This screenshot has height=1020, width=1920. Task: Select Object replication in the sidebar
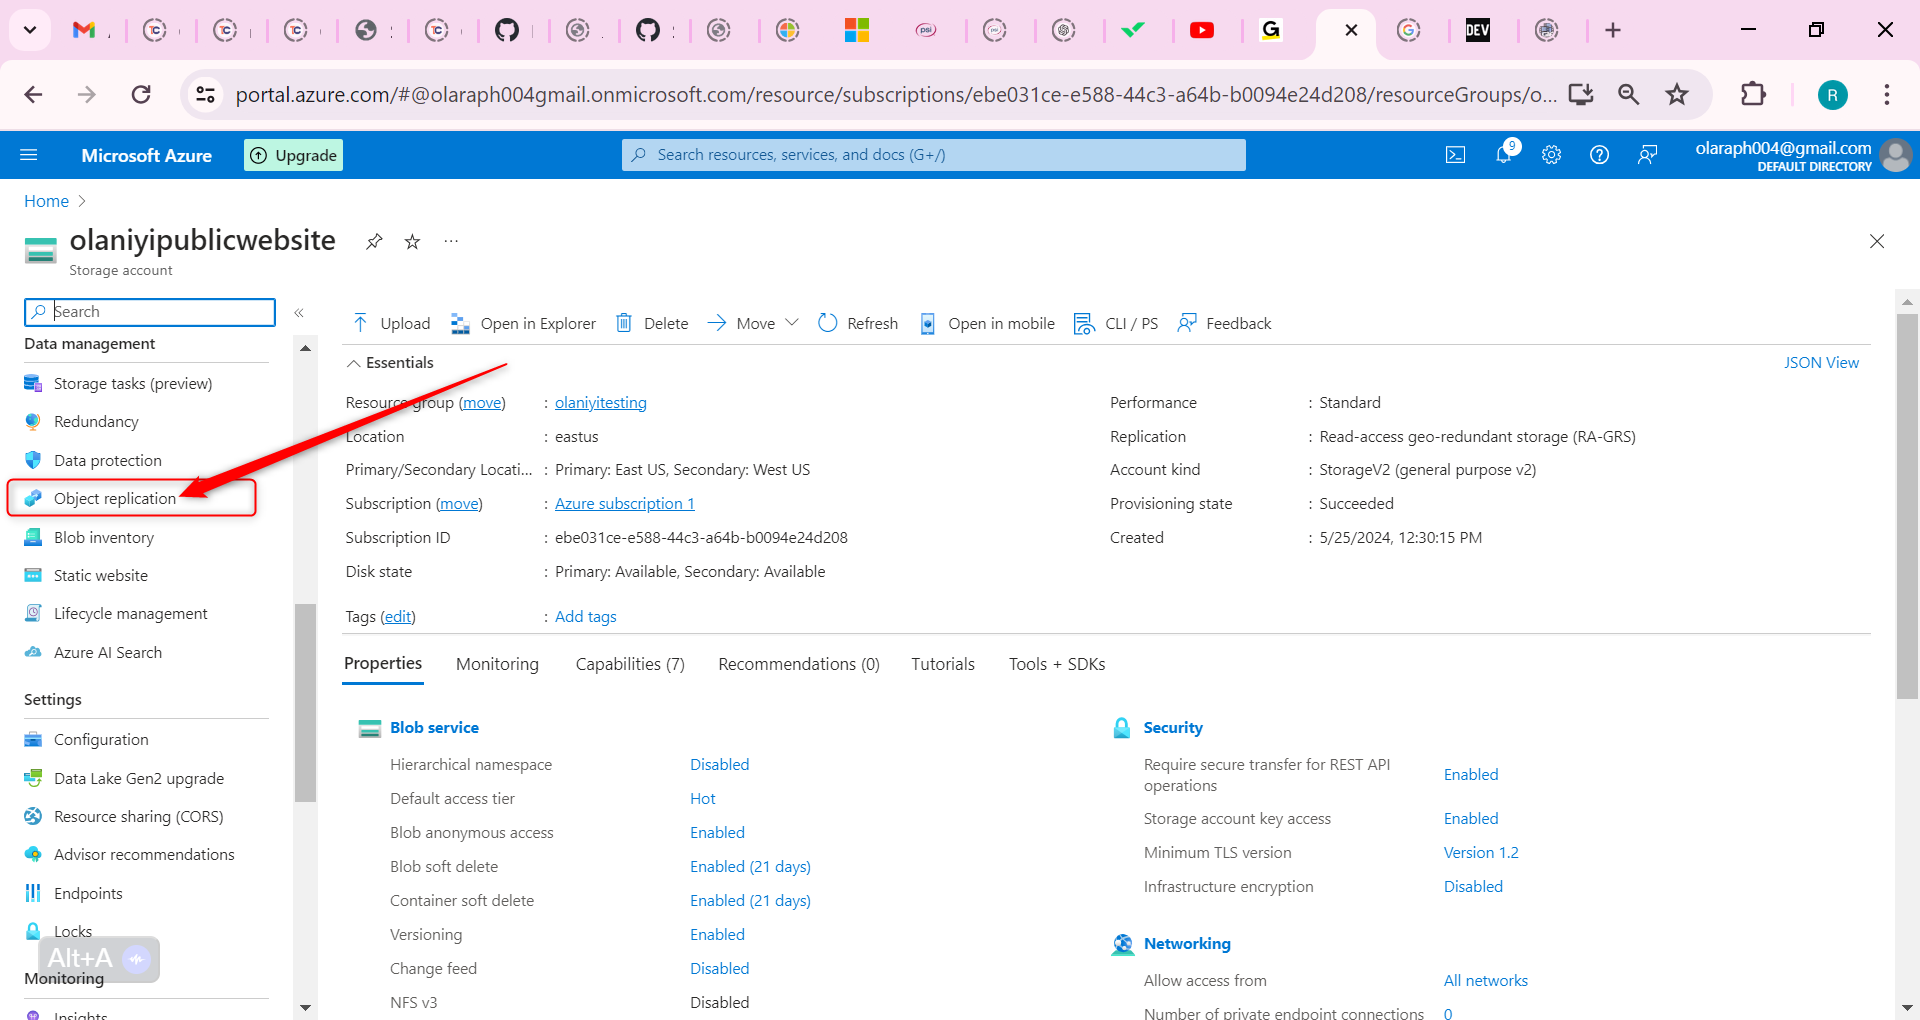pos(115,498)
